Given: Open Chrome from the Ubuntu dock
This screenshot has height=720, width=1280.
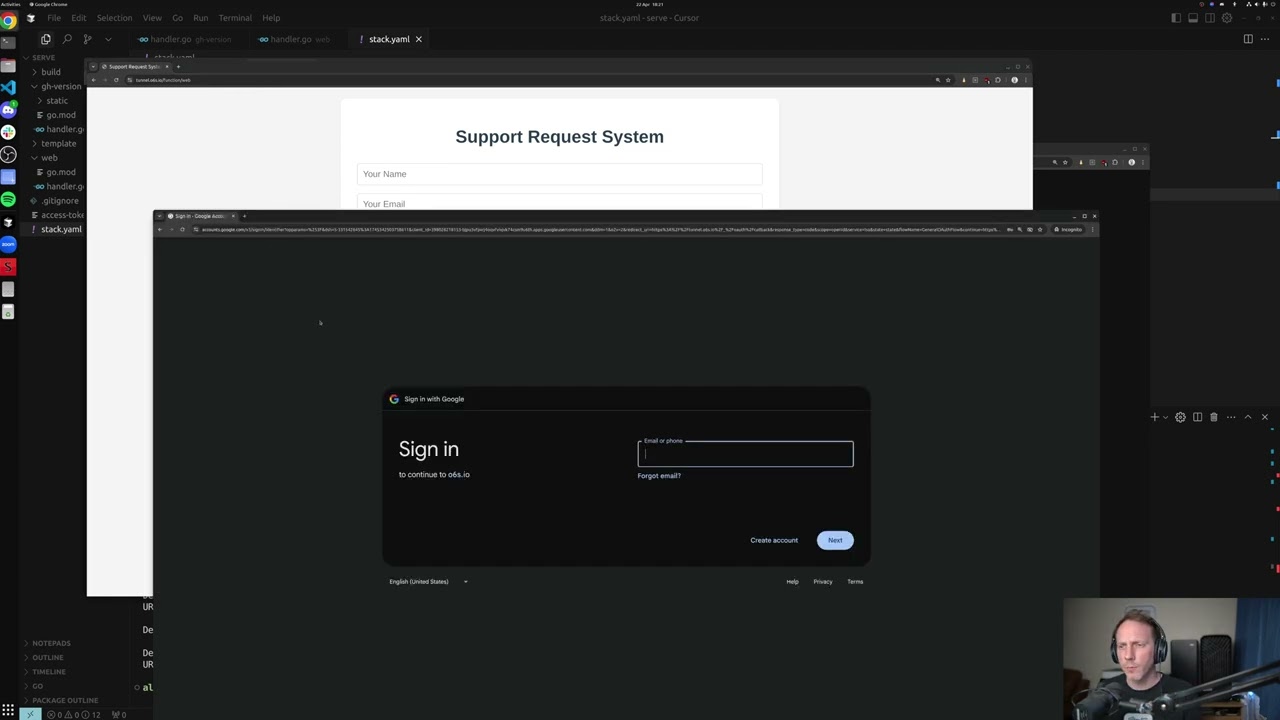Looking at the screenshot, I should coord(8,20).
